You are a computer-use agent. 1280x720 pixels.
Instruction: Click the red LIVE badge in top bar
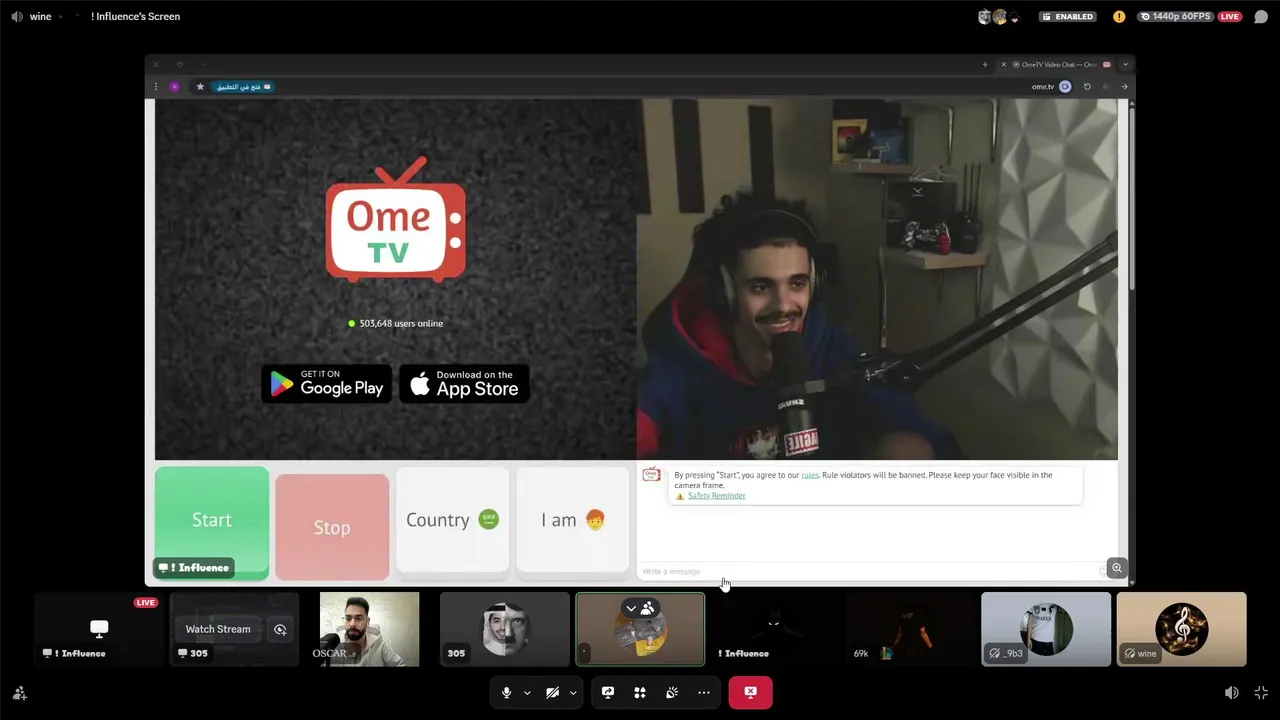coord(1229,16)
